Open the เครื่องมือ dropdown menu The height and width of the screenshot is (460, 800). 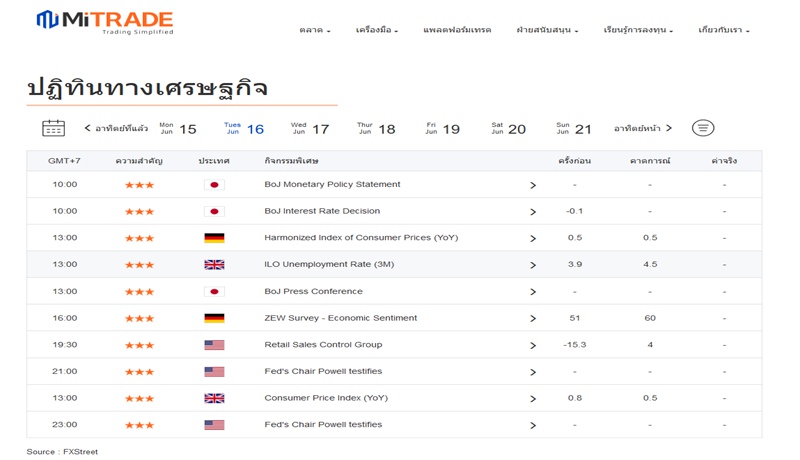pos(376,30)
